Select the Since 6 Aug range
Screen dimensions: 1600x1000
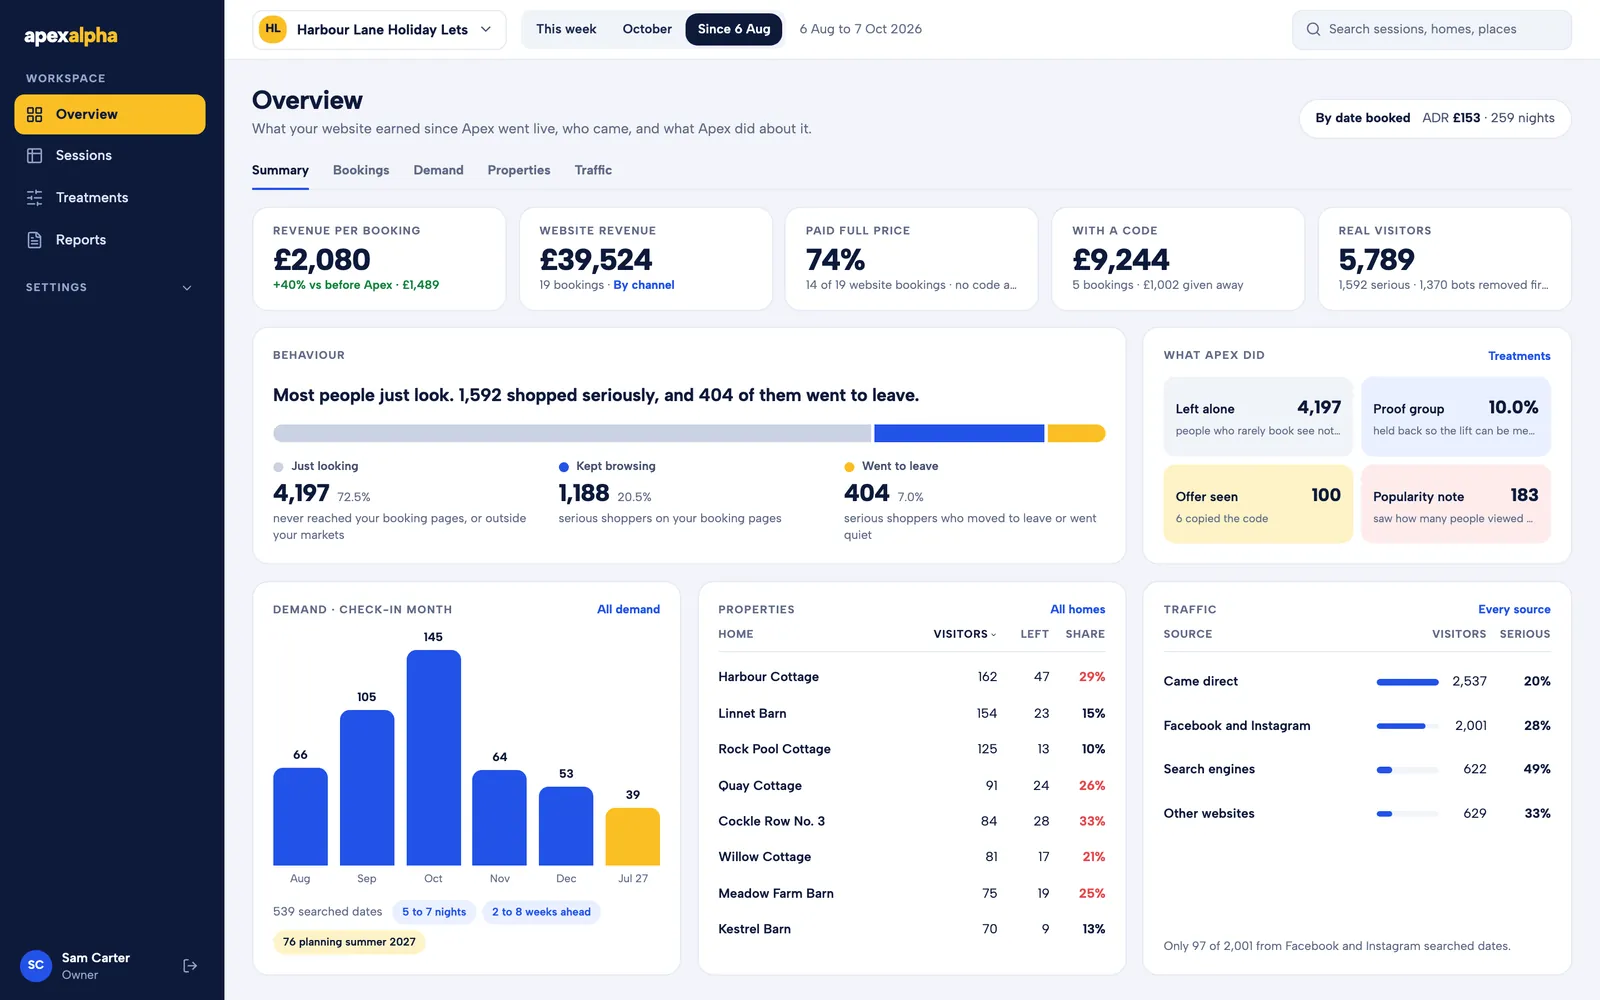pos(734,29)
